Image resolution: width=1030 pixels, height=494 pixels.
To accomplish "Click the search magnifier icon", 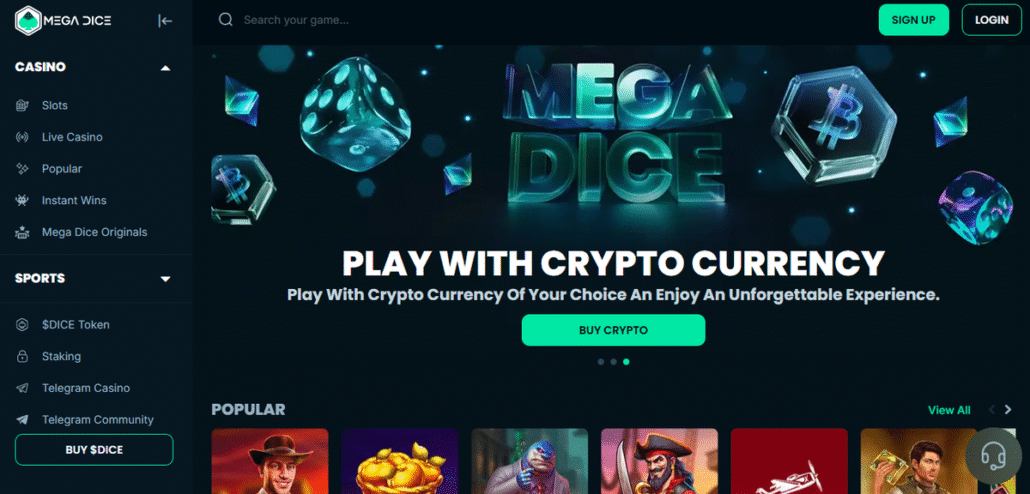I will tap(226, 20).
